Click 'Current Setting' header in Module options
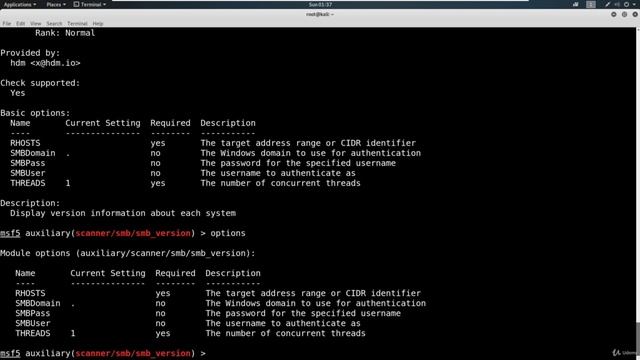Image resolution: width=640 pixels, height=360 pixels. click(108, 273)
